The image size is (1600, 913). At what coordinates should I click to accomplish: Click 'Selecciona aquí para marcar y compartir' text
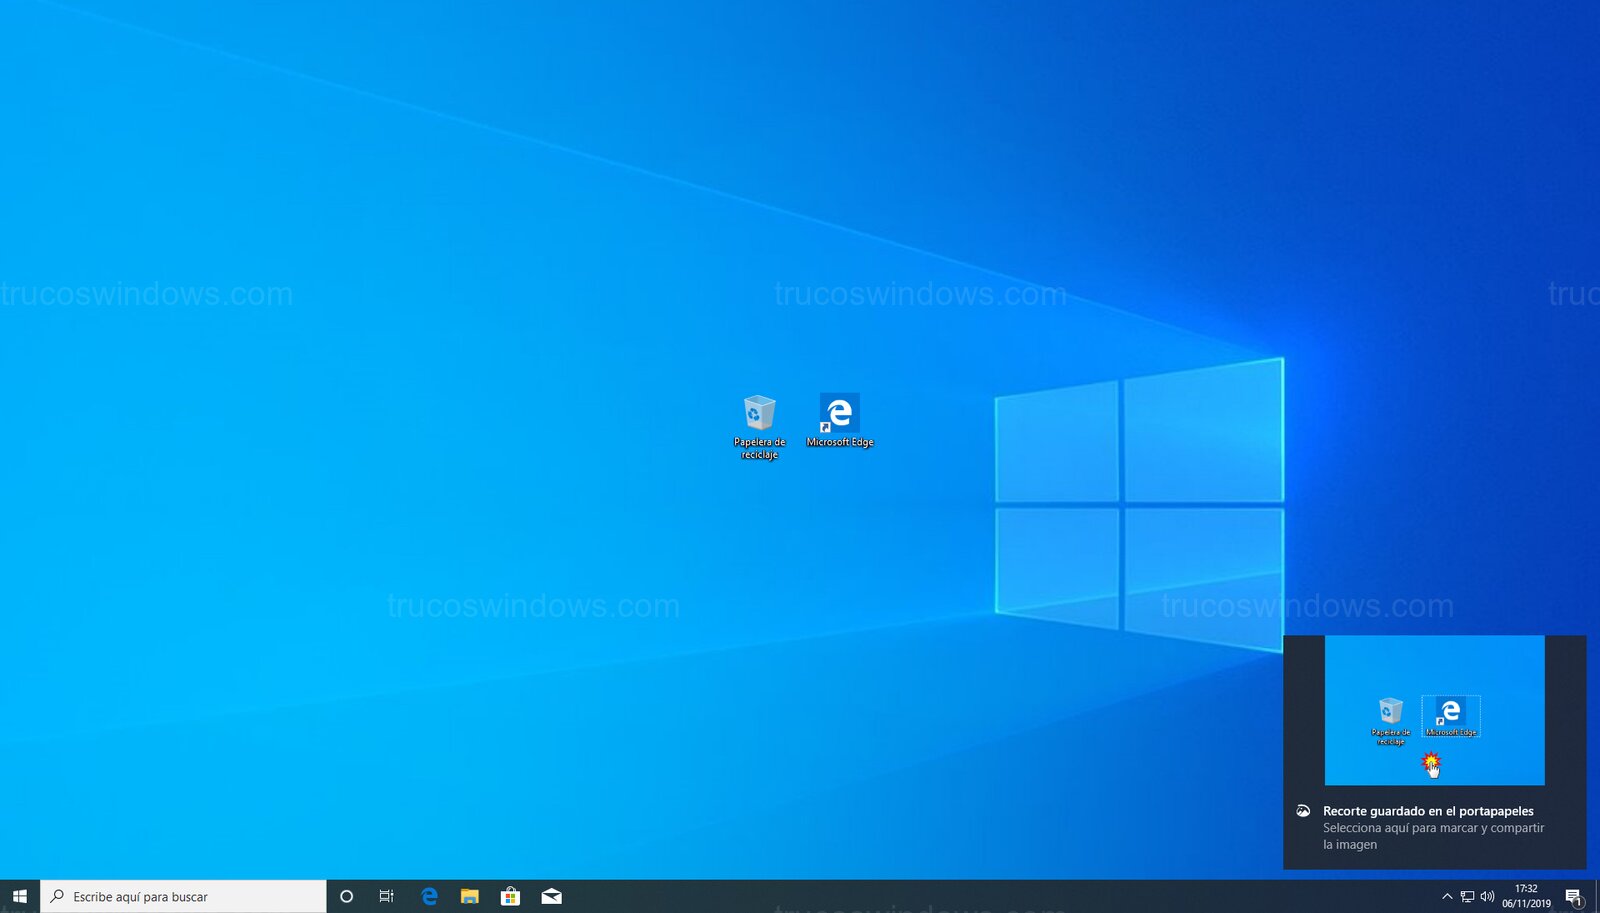[x=1433, y=828]
